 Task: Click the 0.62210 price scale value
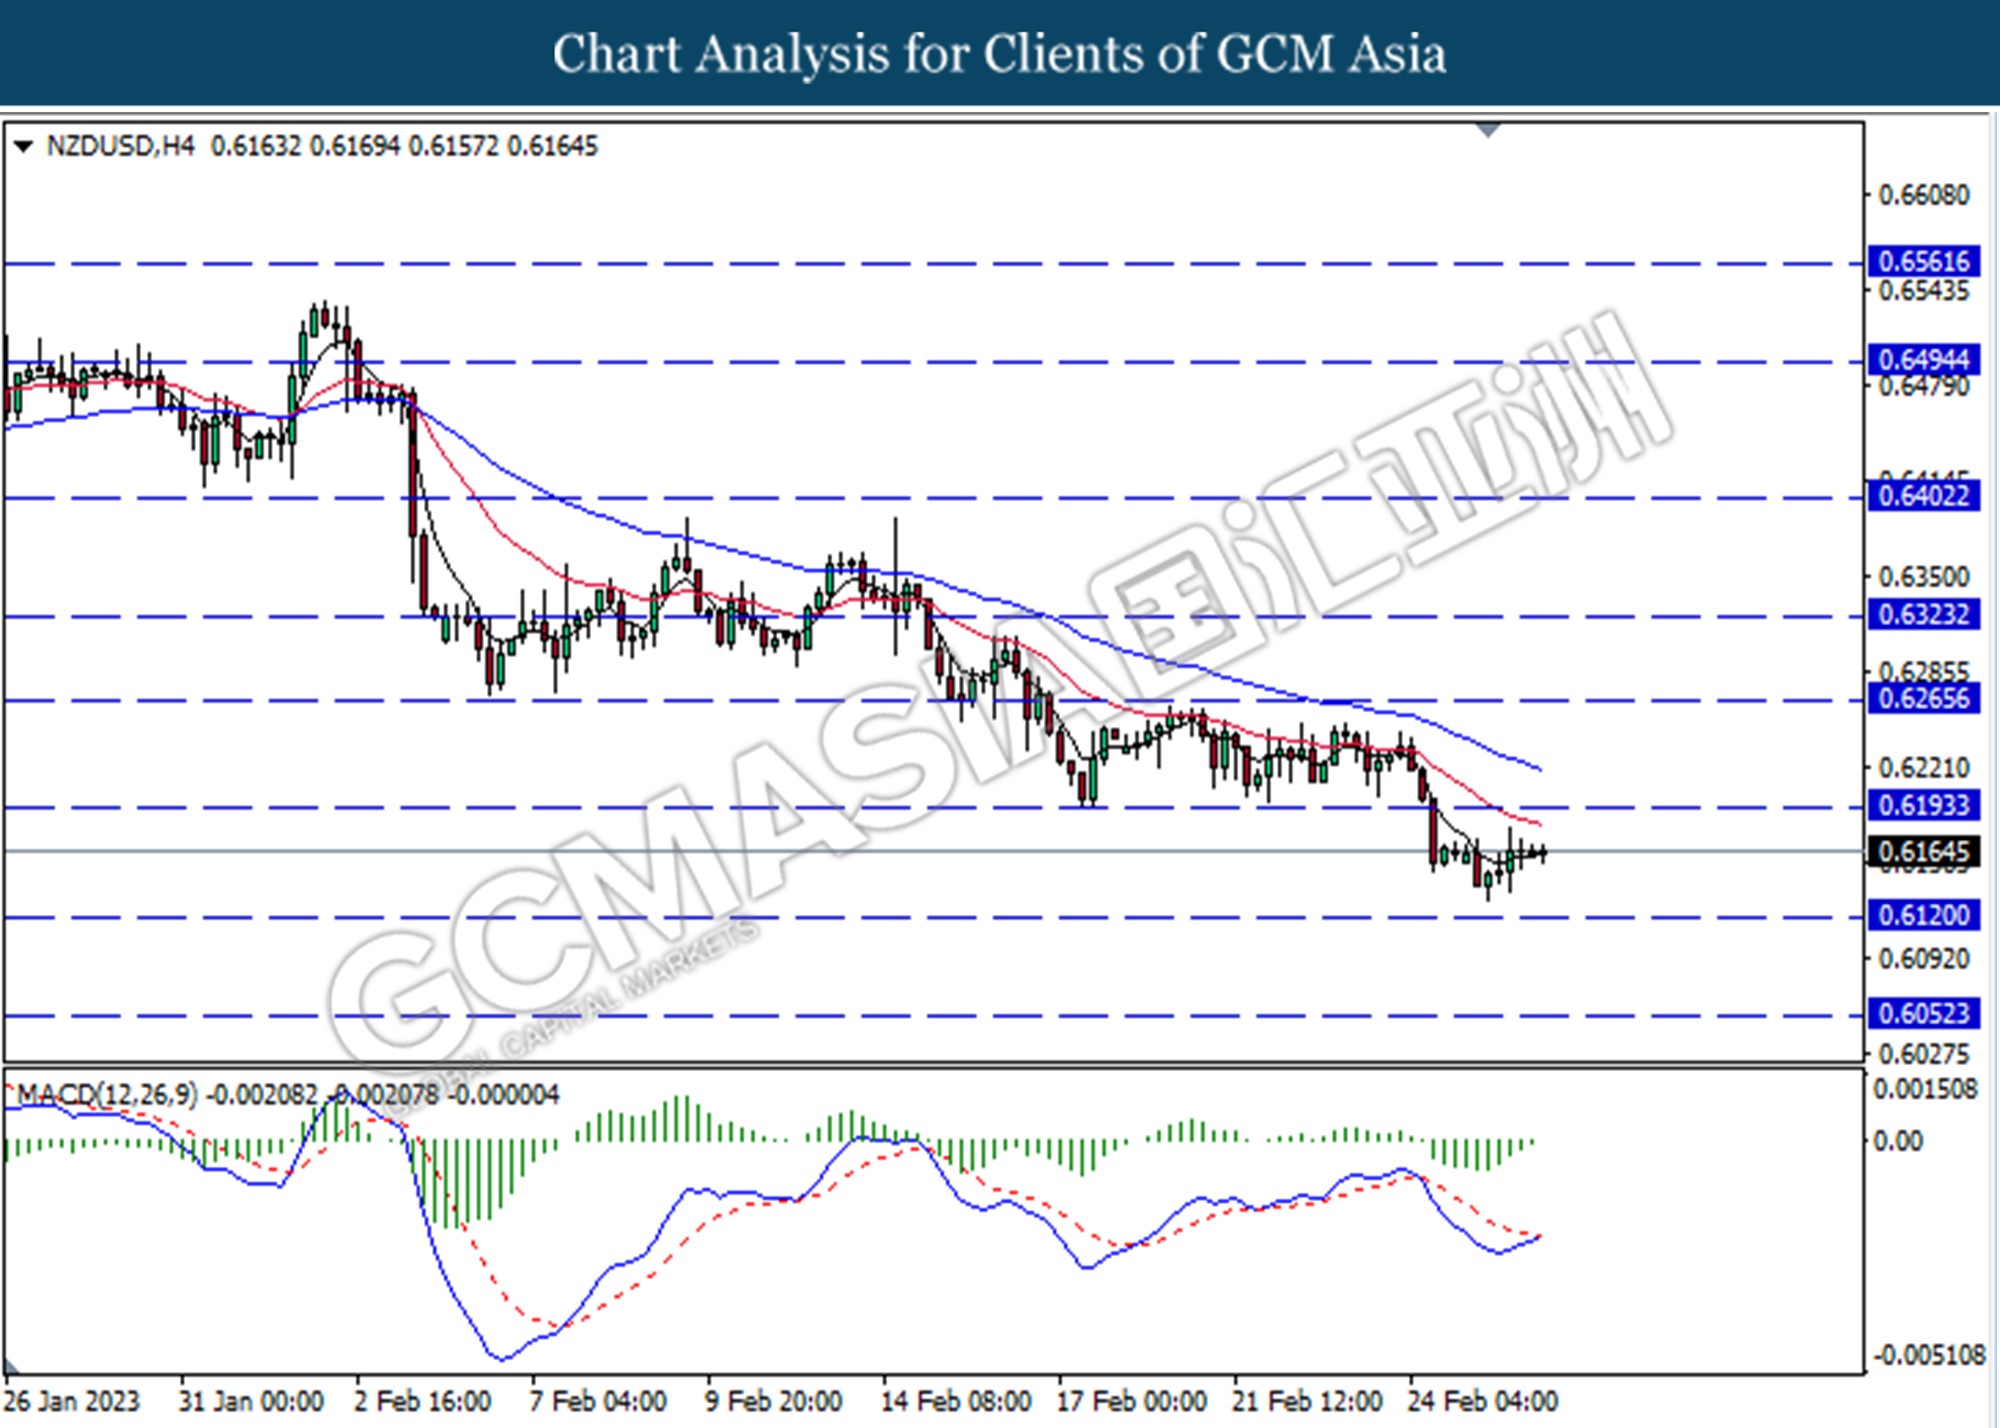click(1924, 768)
